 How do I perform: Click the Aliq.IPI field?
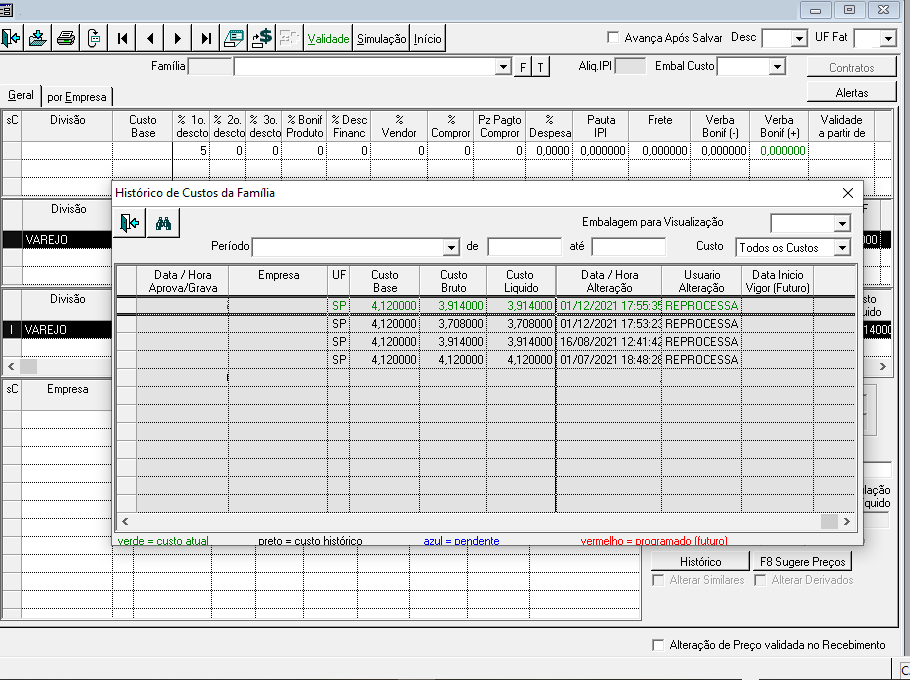[x=630, y=66]
